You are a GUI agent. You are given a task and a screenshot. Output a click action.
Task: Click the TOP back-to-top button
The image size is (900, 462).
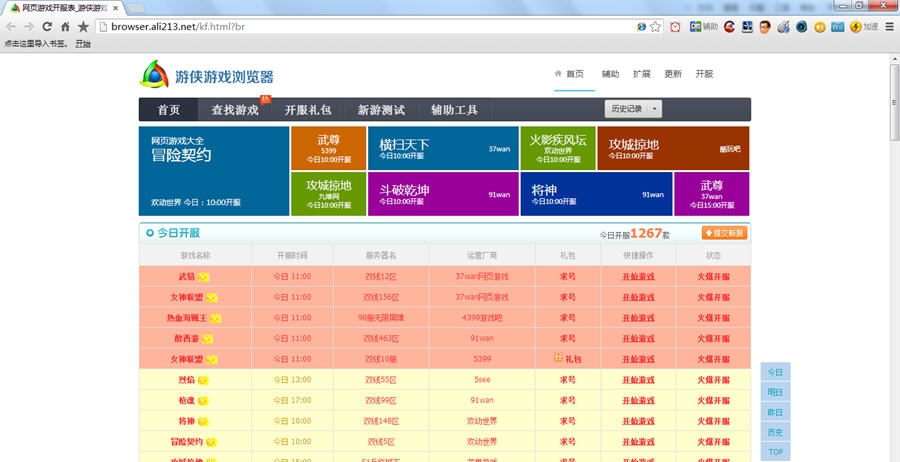point(775,452)
